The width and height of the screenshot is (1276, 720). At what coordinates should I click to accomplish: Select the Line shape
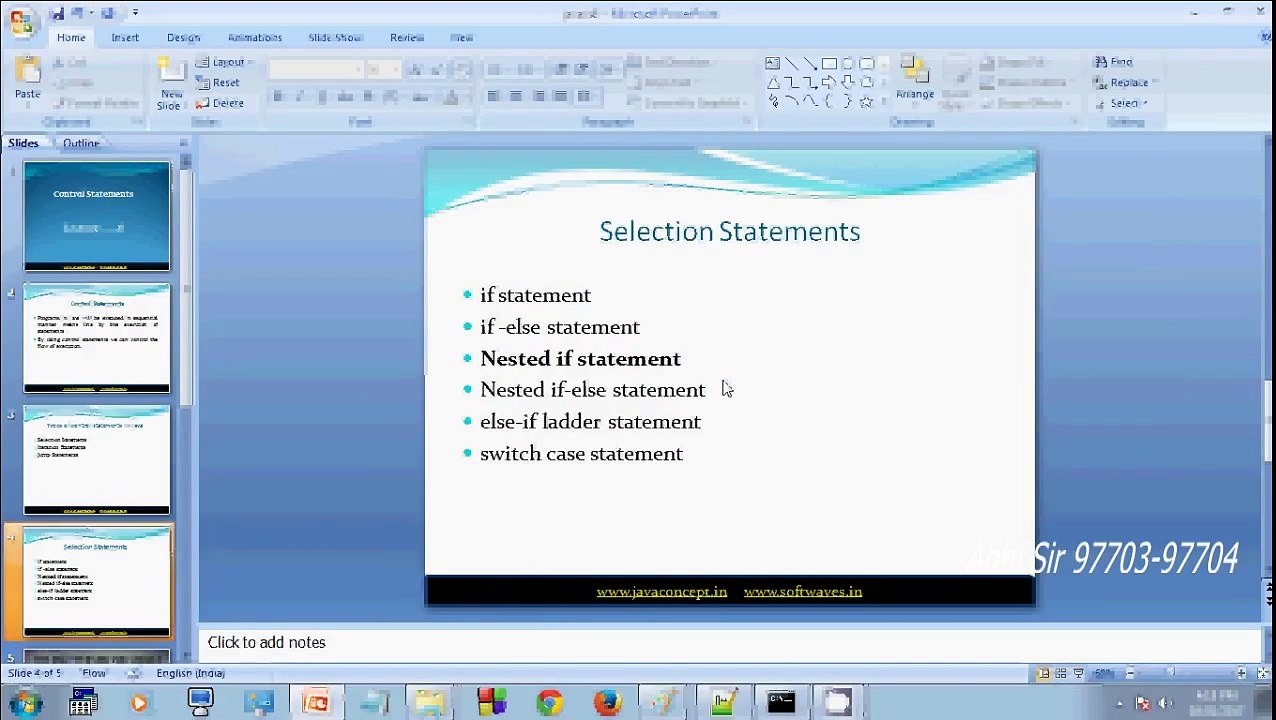[x=791, y=63]
